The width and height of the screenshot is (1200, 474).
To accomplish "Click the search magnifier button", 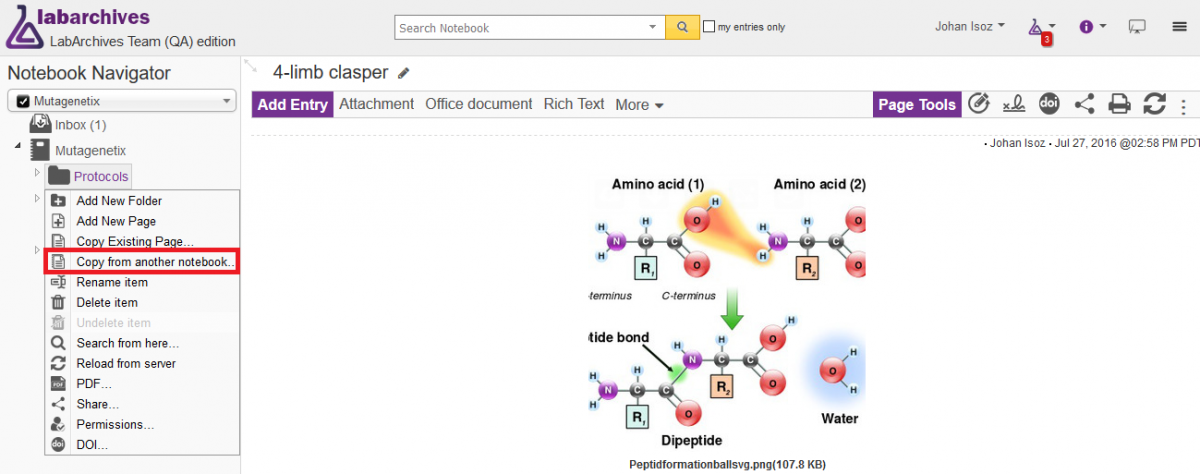I will 682,27.
